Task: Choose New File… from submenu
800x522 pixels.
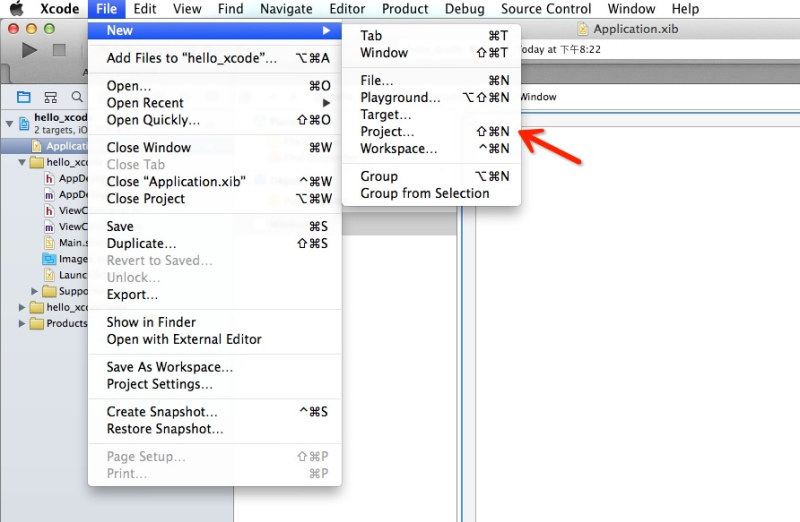Action: click(432, 81)
